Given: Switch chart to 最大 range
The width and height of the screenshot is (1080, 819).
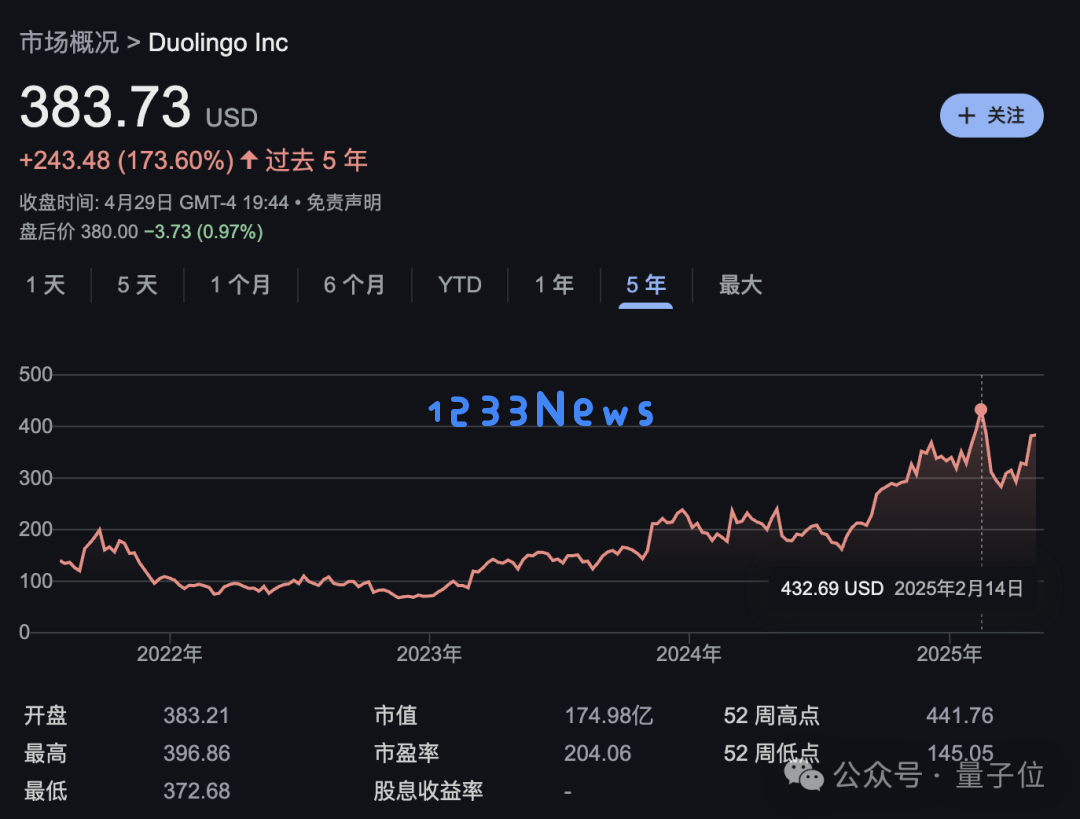Looking at the screenshot, I should [x=740, y=284].
